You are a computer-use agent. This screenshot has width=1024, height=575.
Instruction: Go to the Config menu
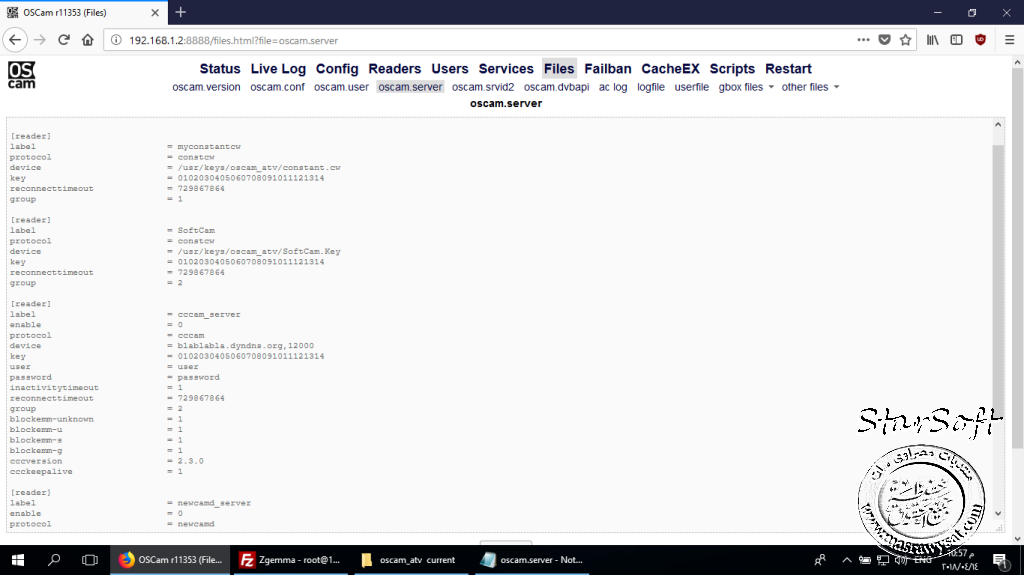[x=337, y=69]
